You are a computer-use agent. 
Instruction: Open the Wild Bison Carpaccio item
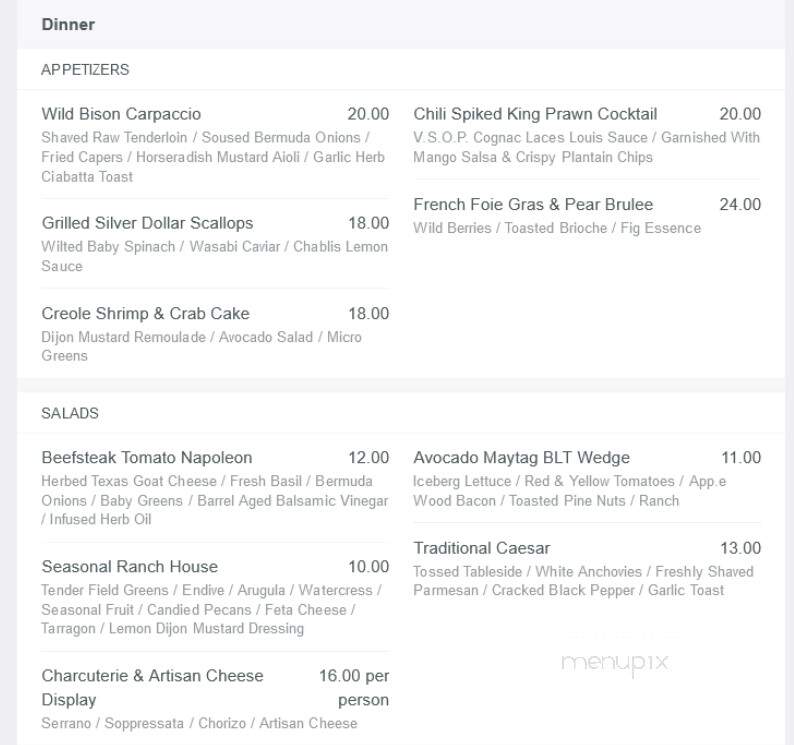[121, 114]
